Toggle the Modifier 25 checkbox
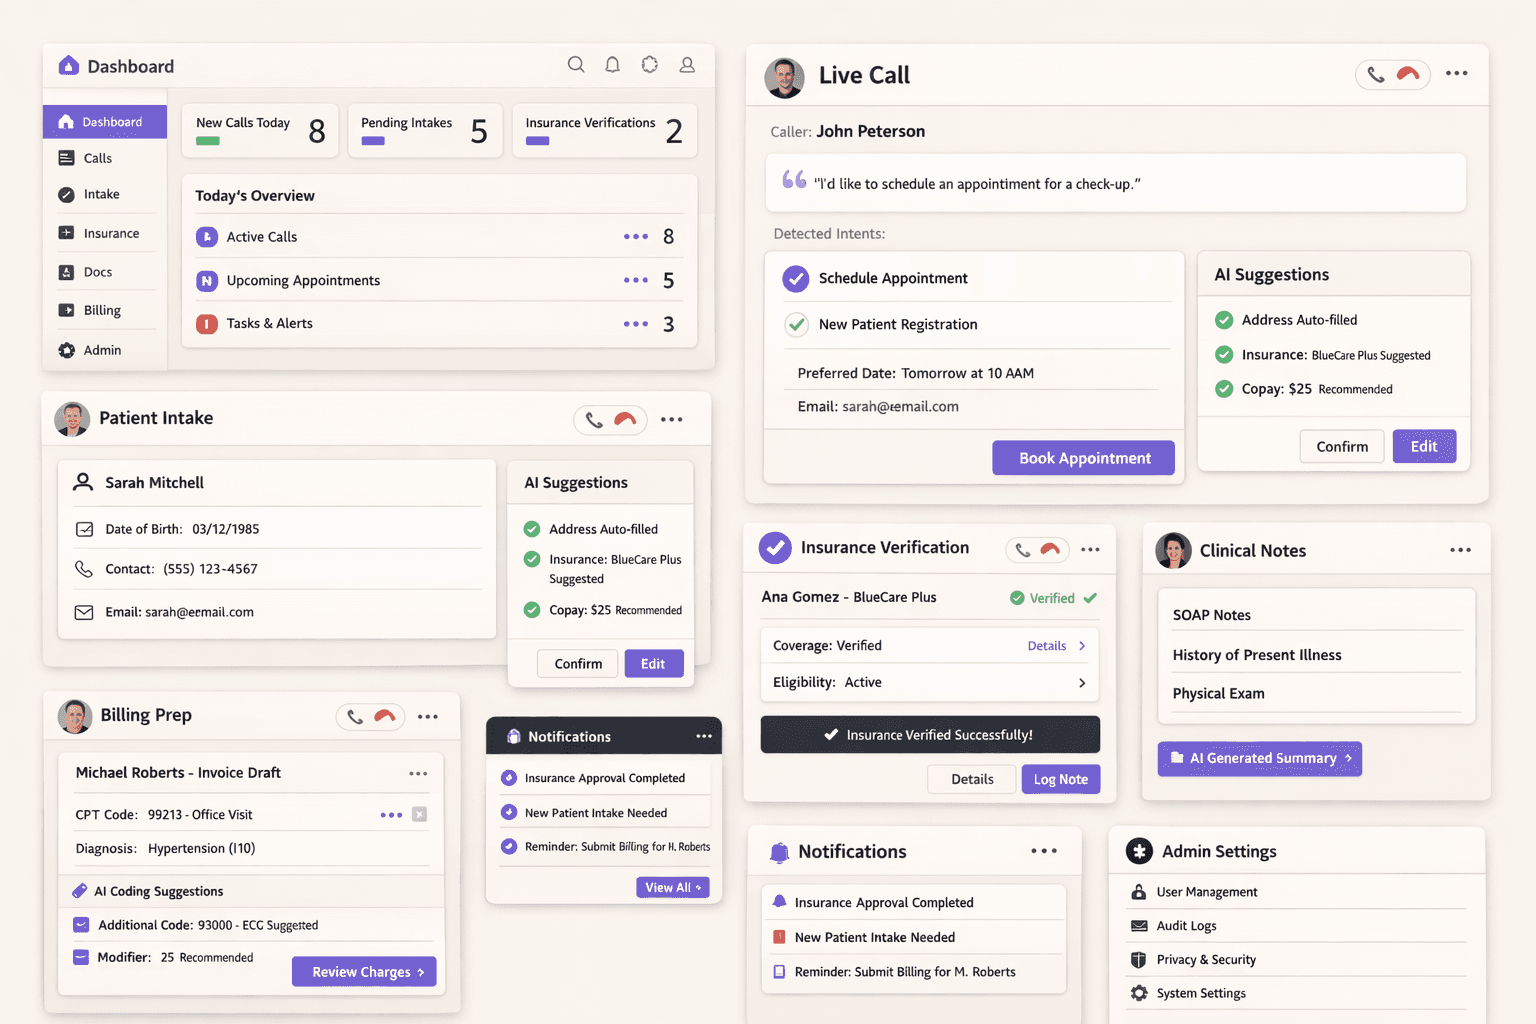The width and height of the screenshot is (1536, 1024). coord(81,957)
